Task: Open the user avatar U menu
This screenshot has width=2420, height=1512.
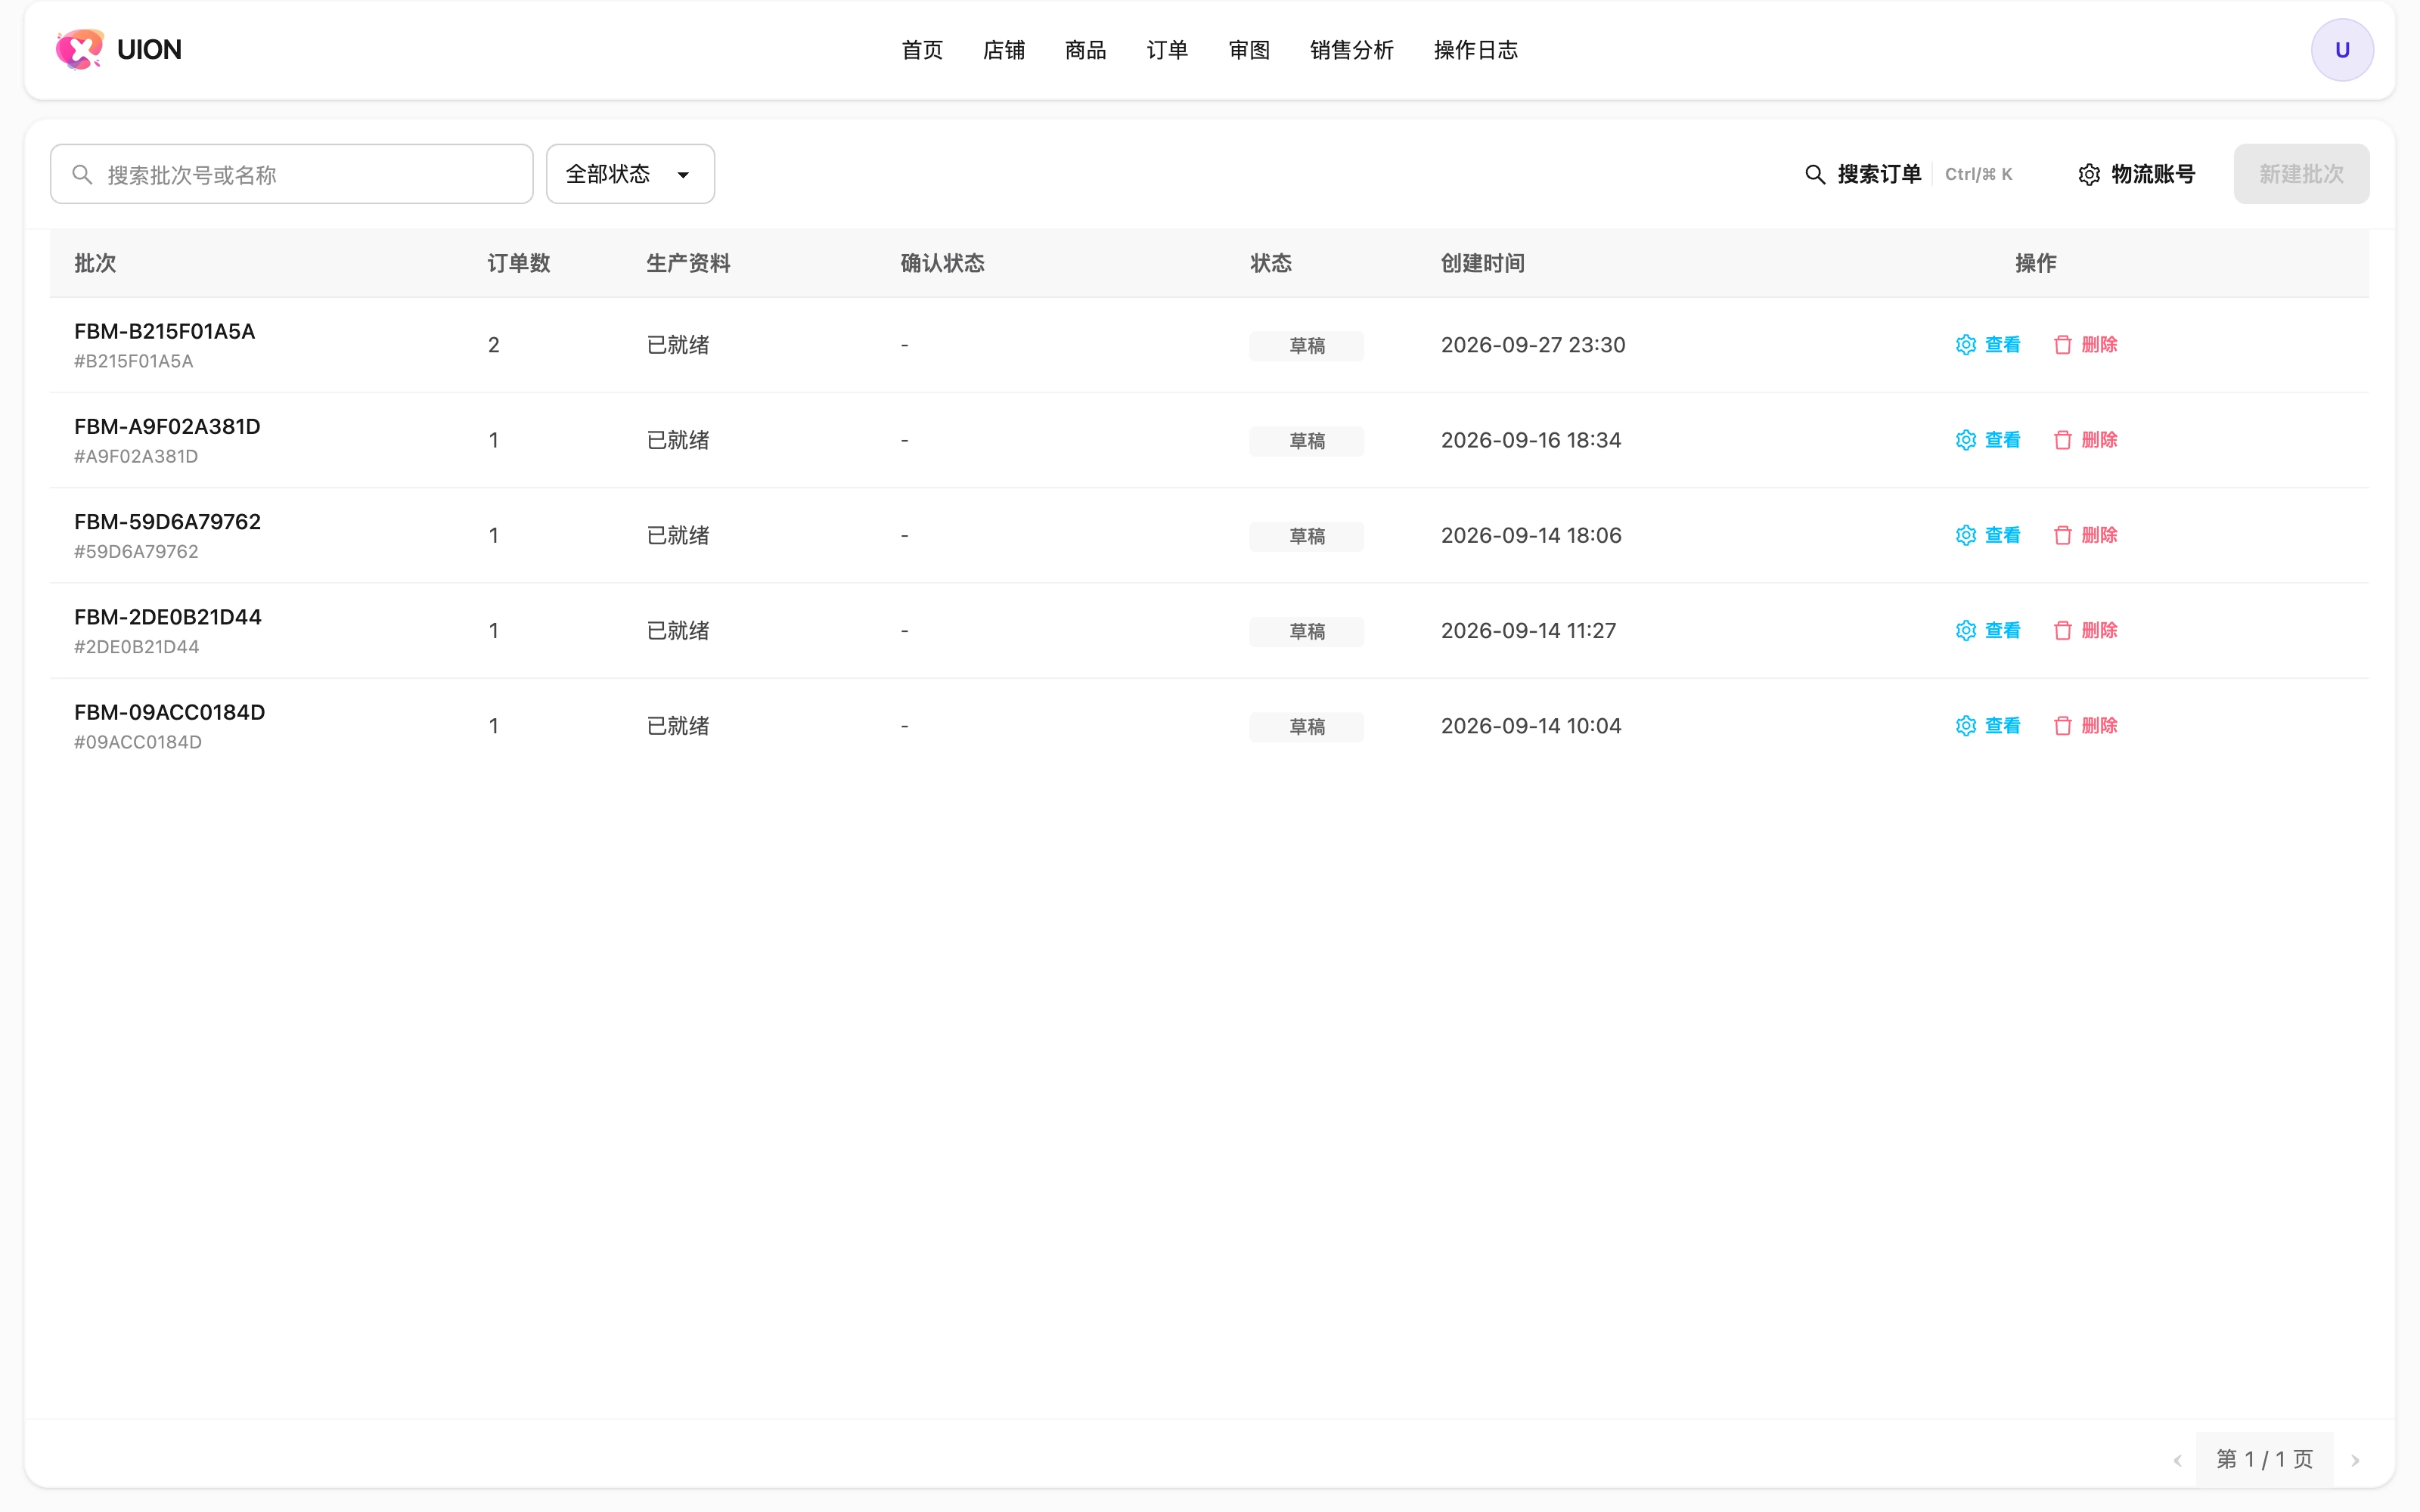Action: click(x=2341, y=50)
